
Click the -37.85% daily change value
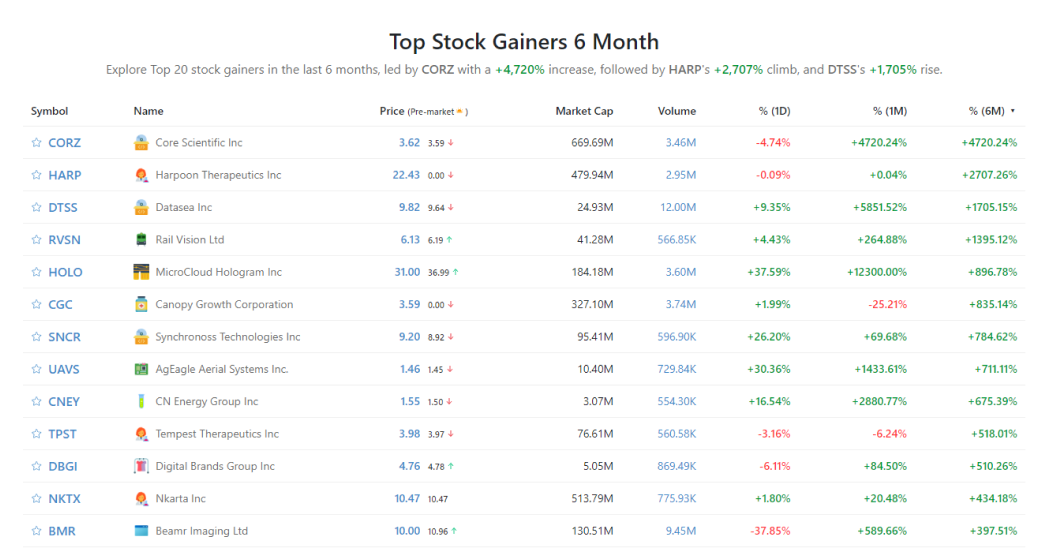point(770,531)
